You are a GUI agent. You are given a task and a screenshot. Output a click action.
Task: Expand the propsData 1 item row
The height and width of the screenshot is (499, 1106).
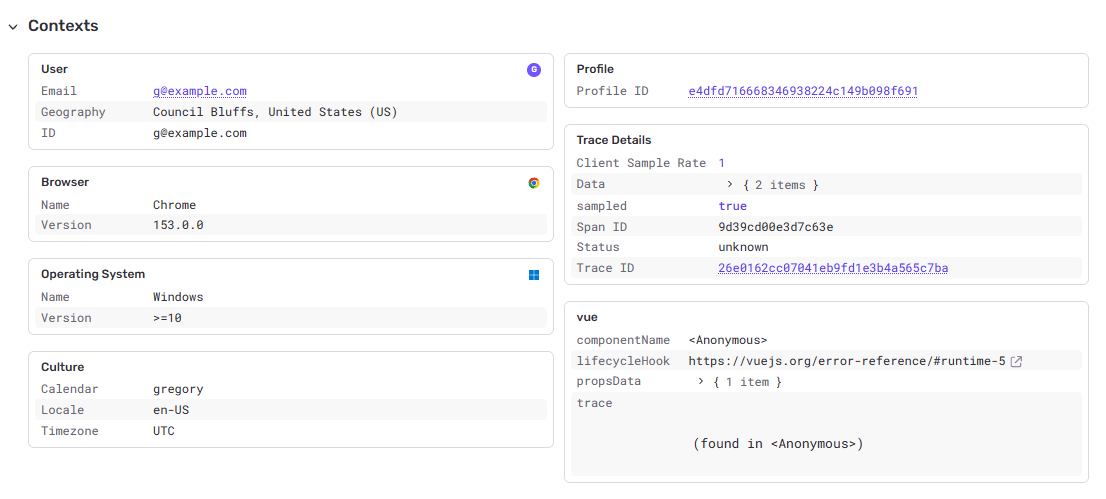pyautogui.click(x=701, y=381)
